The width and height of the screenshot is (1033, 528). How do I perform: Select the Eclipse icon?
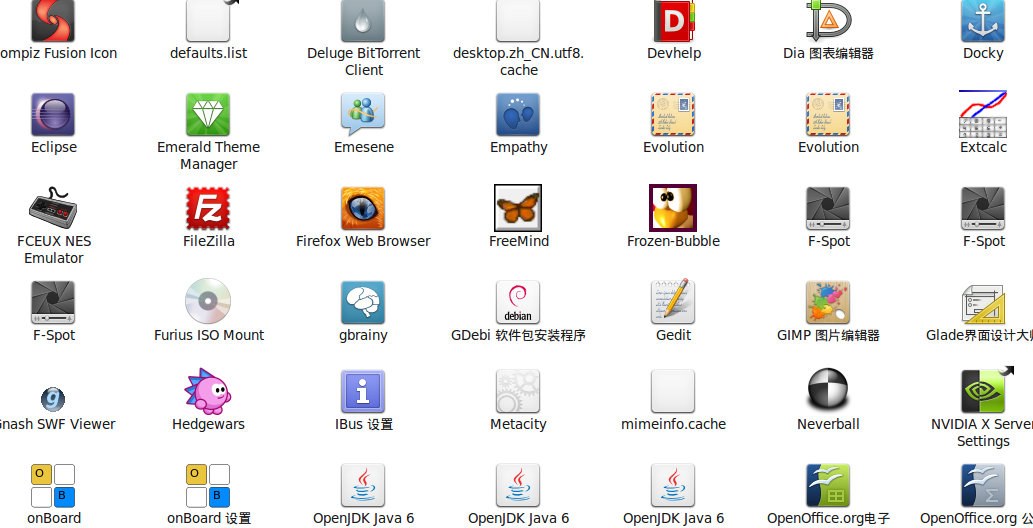point(53,115)
